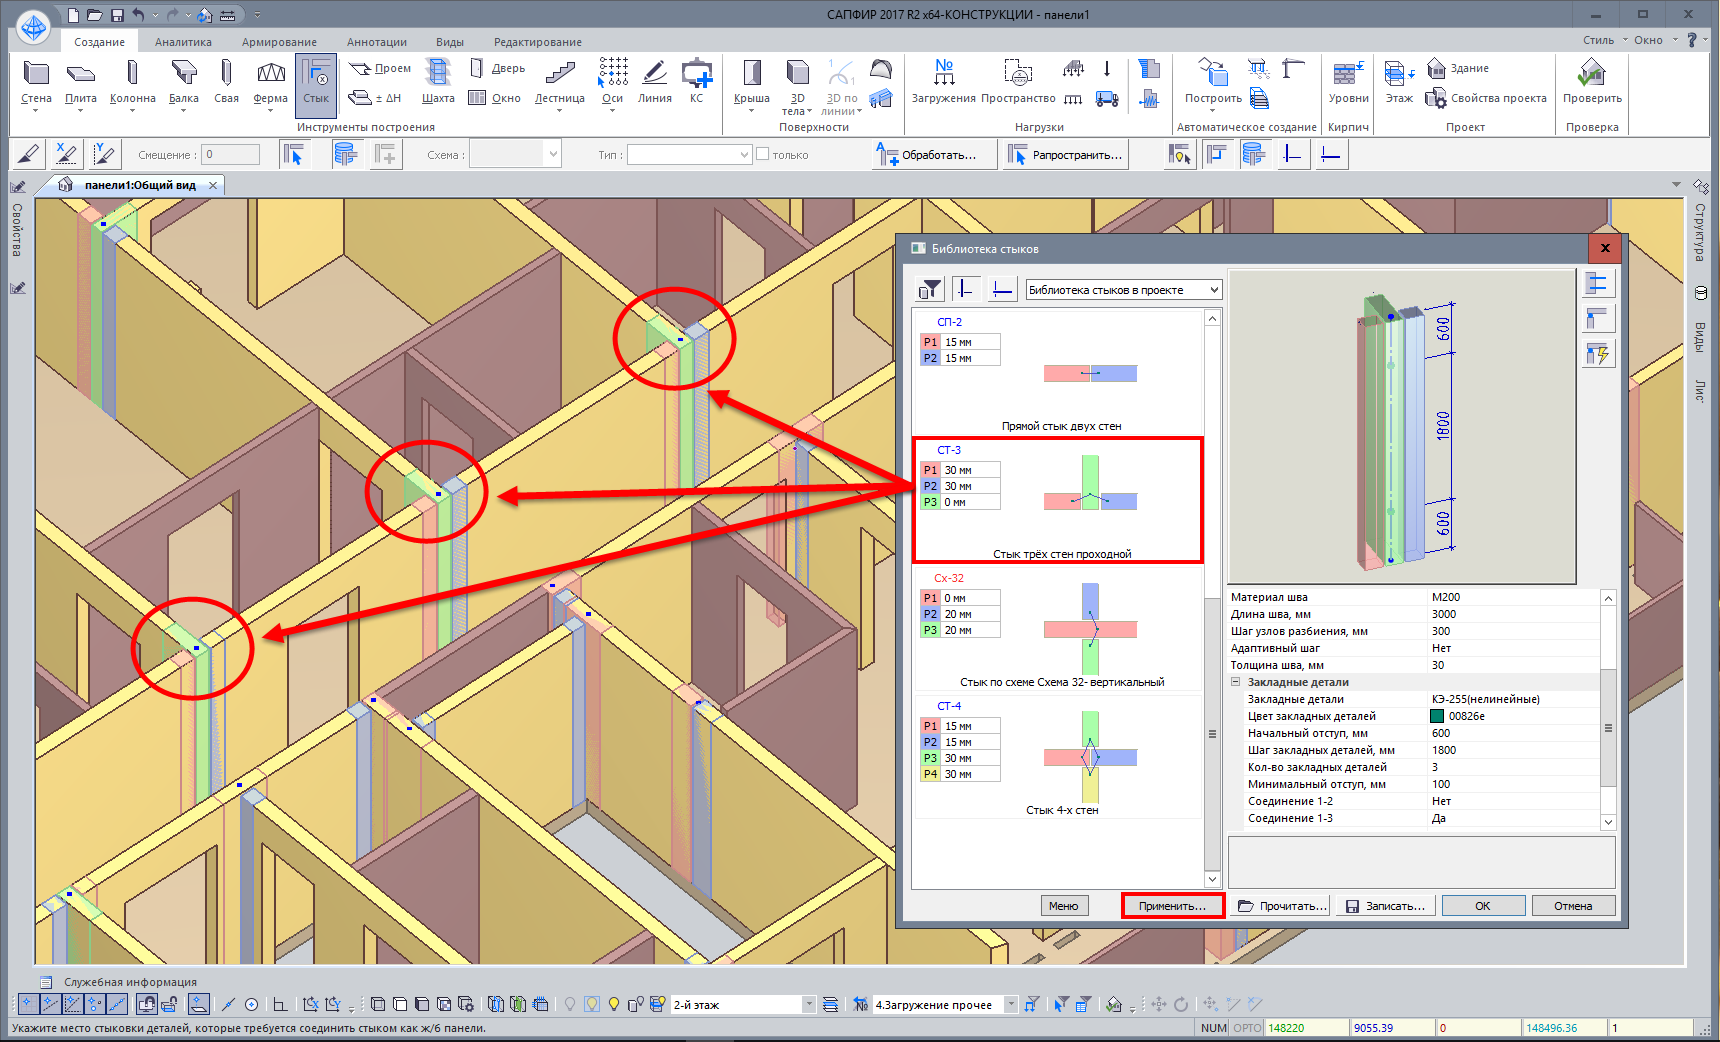Image resolution: width=1720 pixels, height=1042 pixels.
Task: Expand the 2-й этаж floor dropdown
Action: (809, 1004)
